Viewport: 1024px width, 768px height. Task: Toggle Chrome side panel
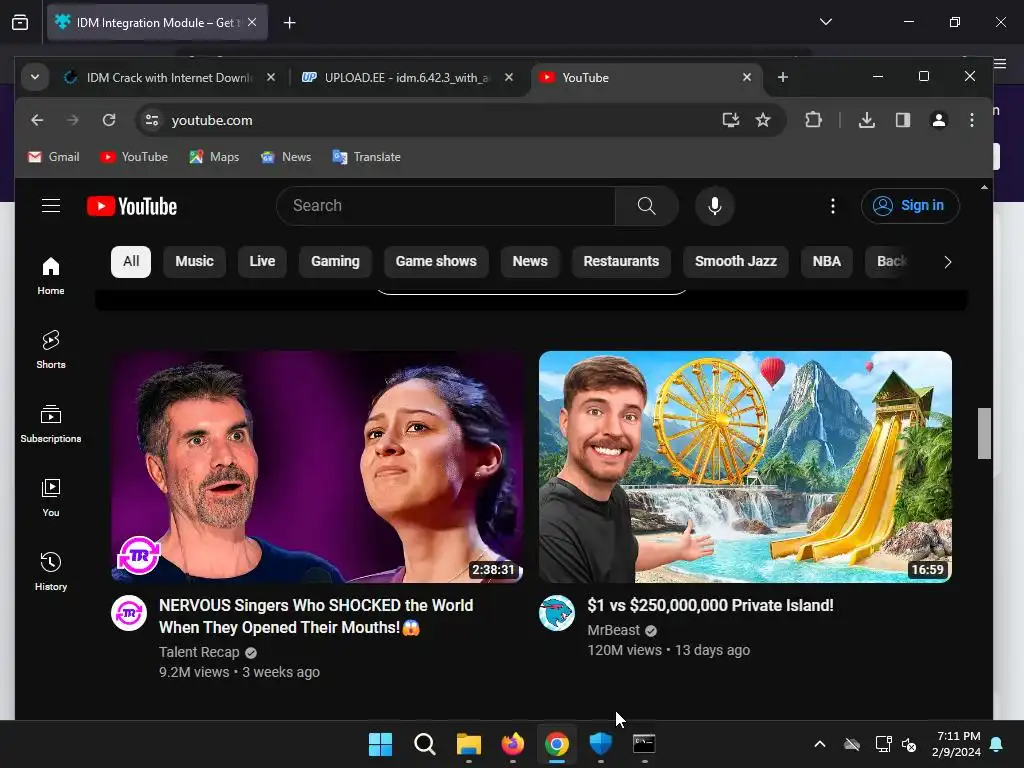tap(903, 120)
